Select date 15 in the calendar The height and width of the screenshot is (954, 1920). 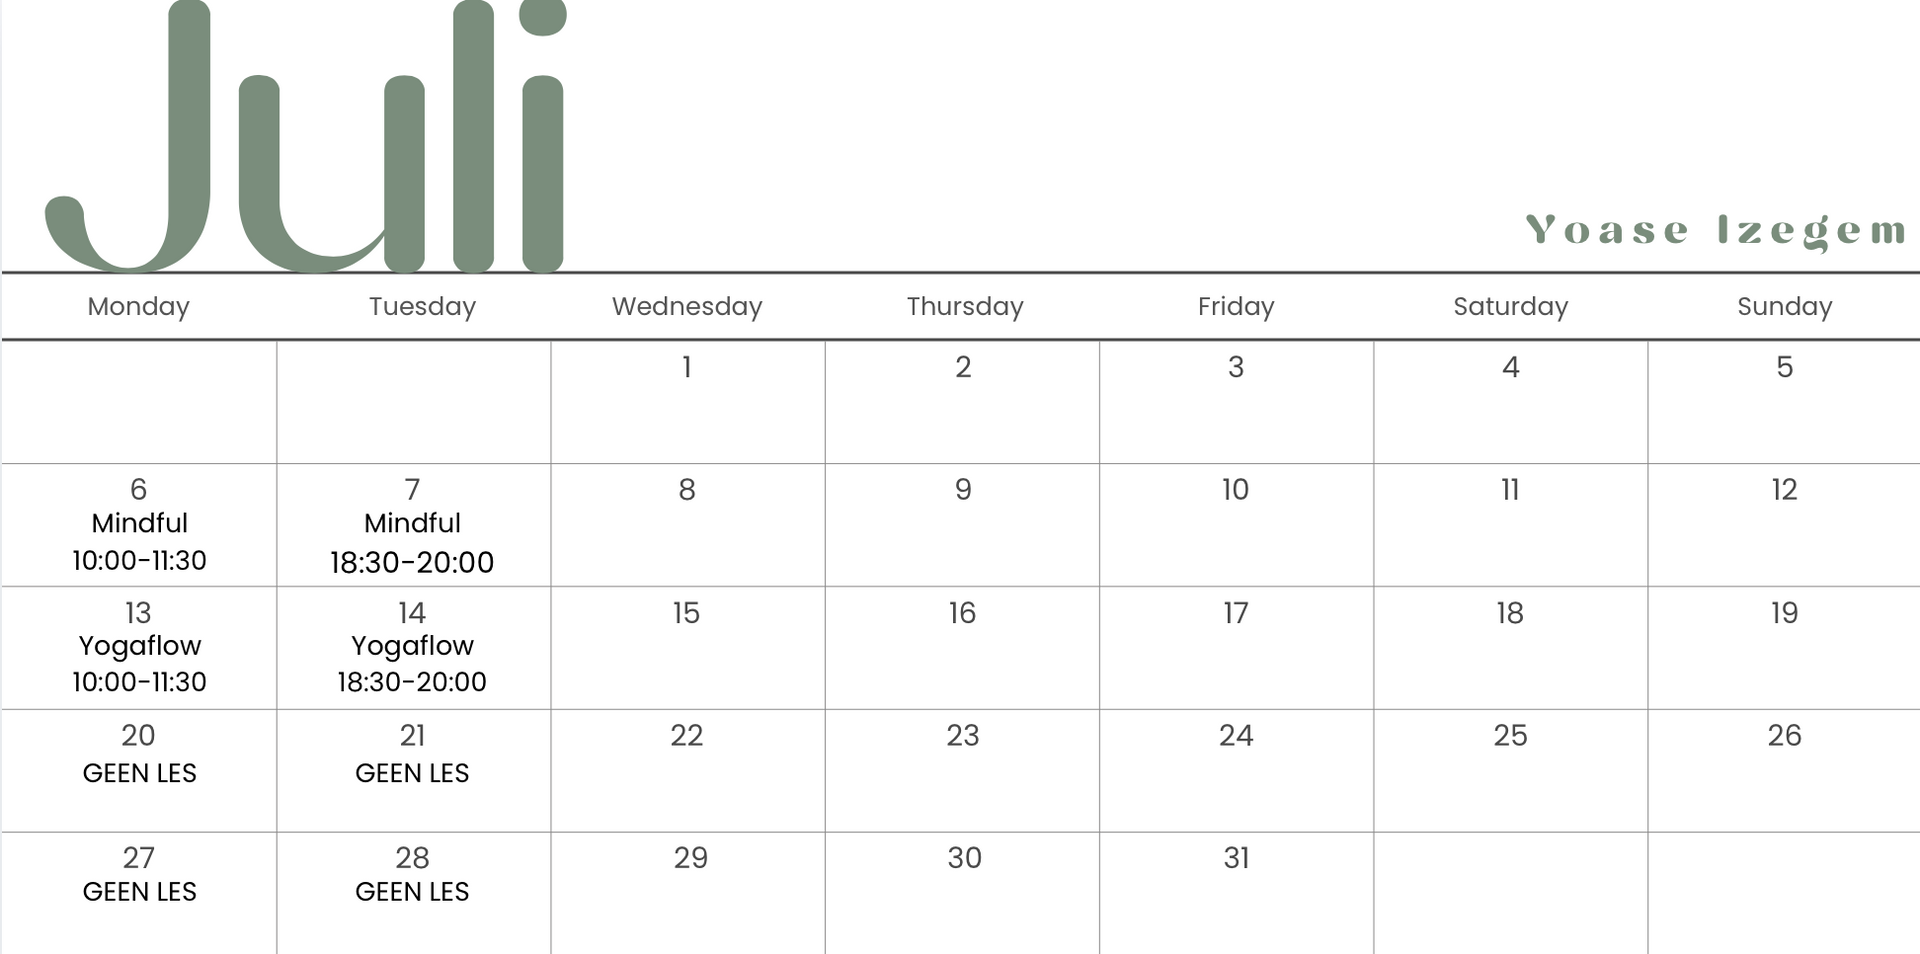(x=686, y=613)
